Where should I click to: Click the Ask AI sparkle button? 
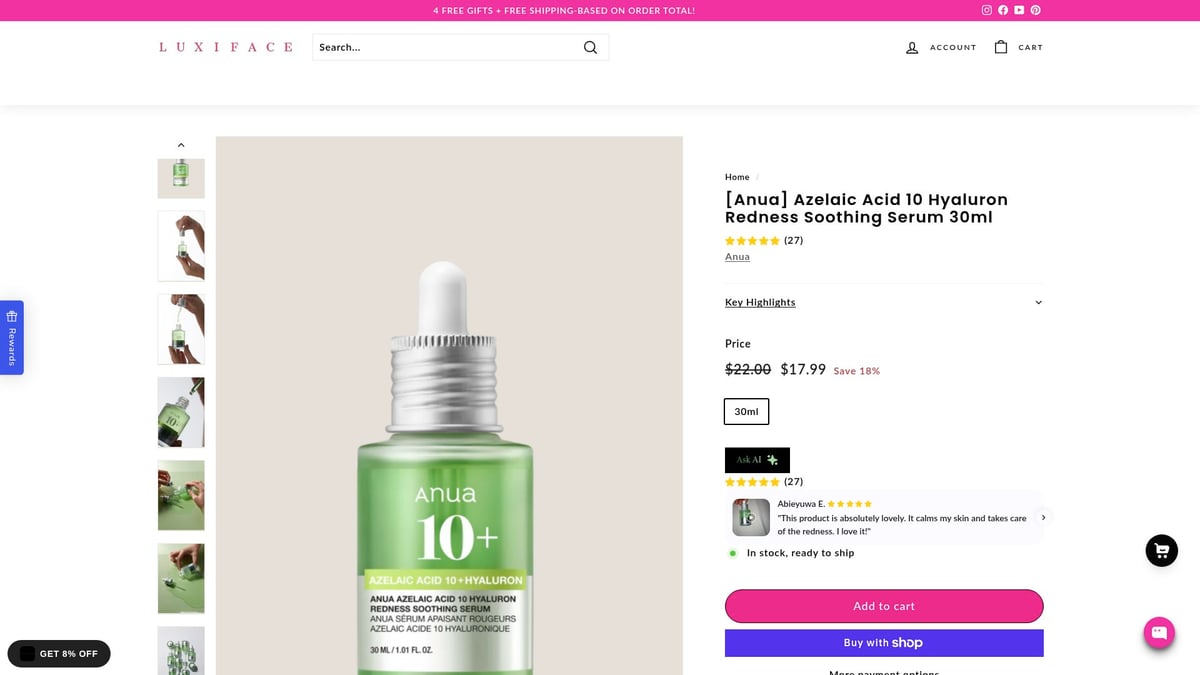pyautogui.click(x=757, y=459)
